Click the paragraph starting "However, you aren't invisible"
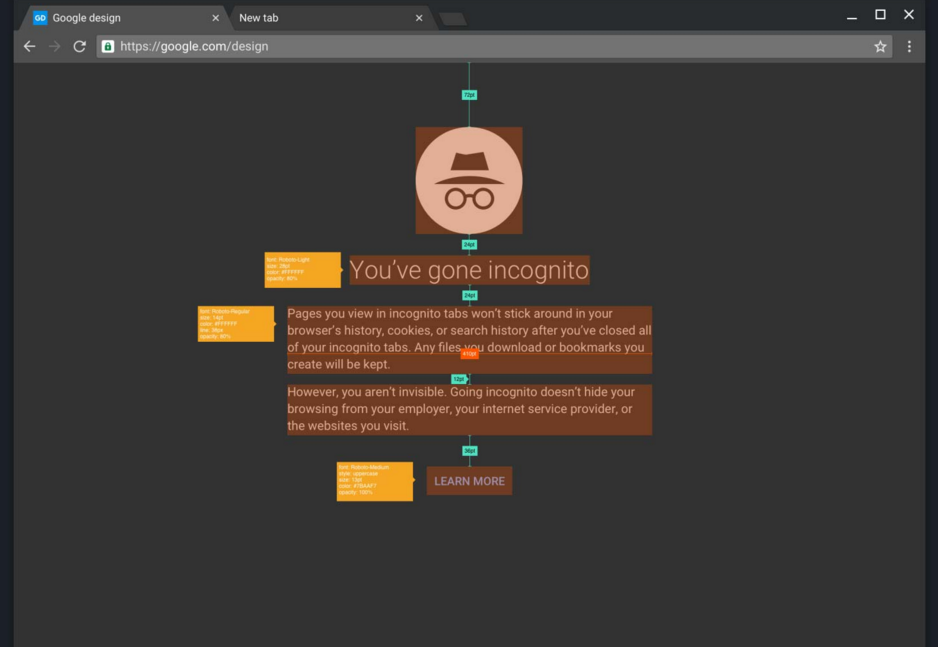 tap(469, 409)
